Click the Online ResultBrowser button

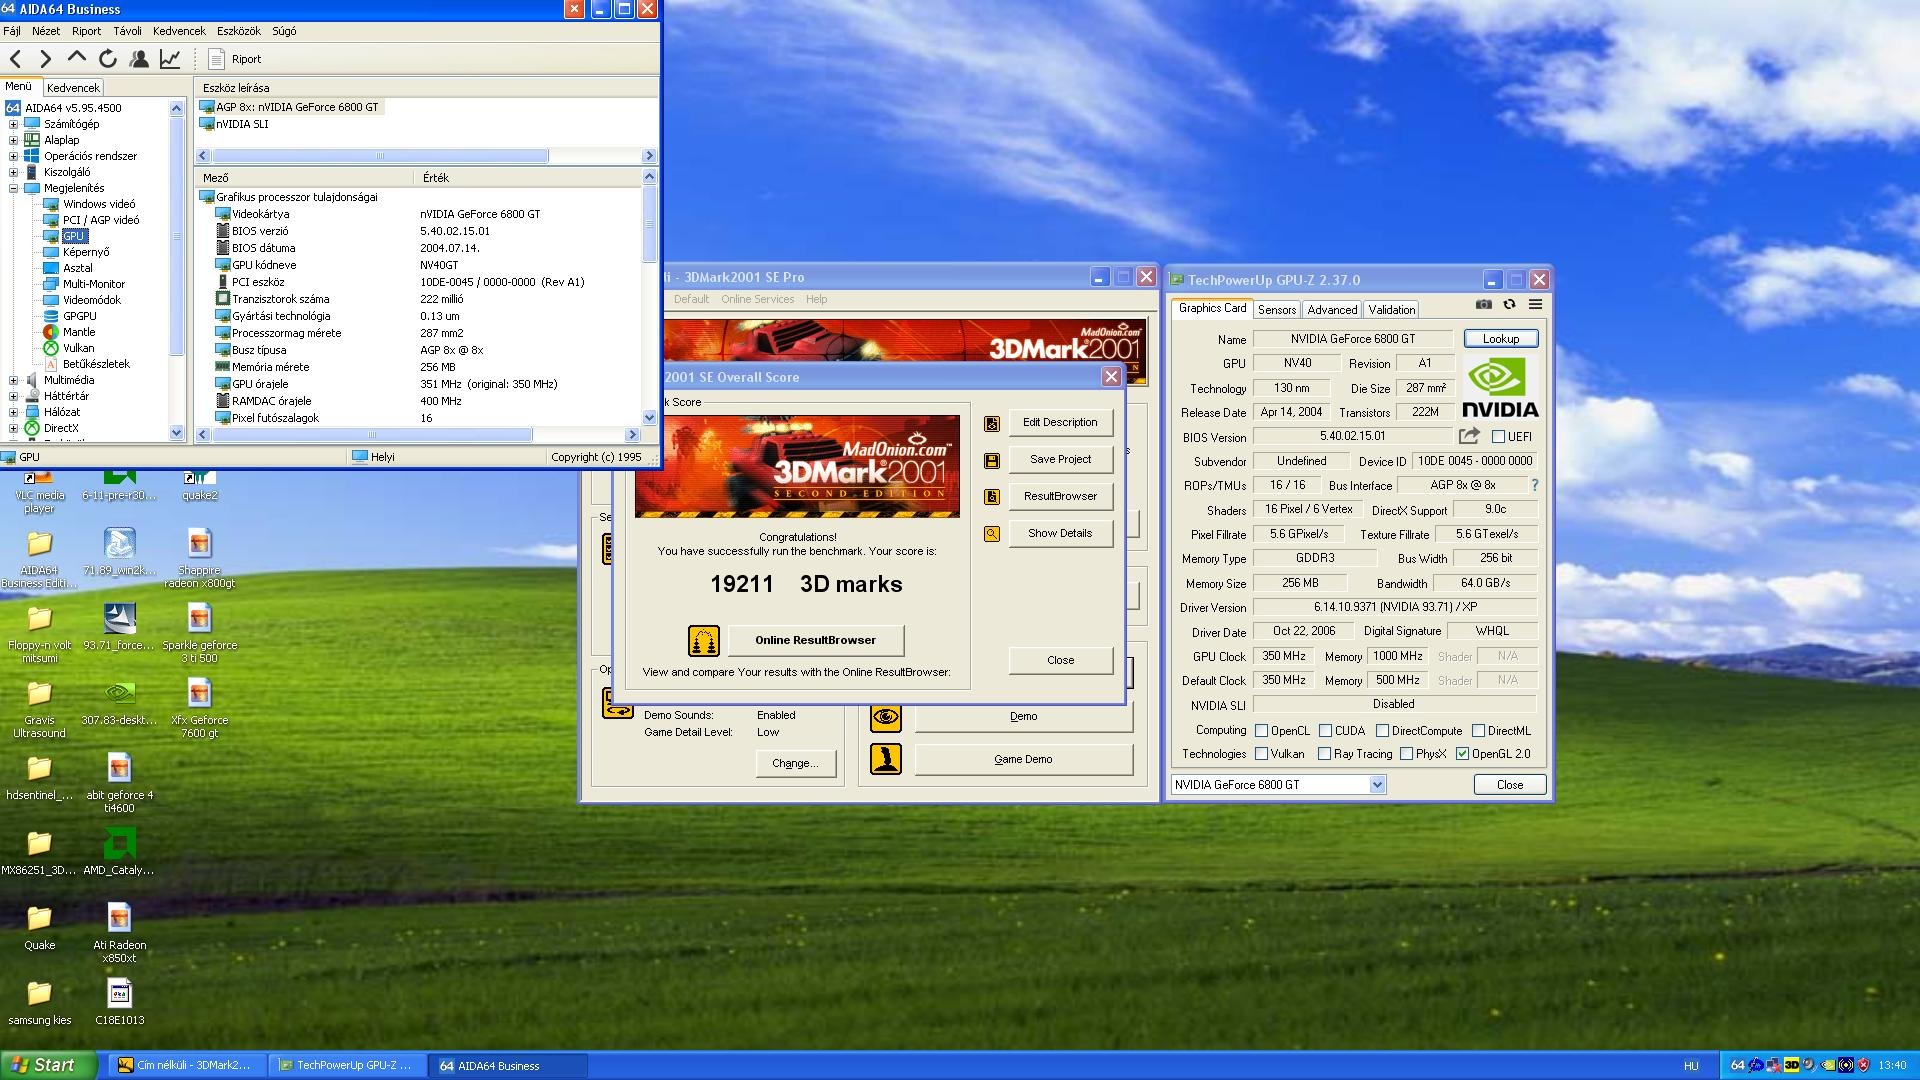coord(815,640)
